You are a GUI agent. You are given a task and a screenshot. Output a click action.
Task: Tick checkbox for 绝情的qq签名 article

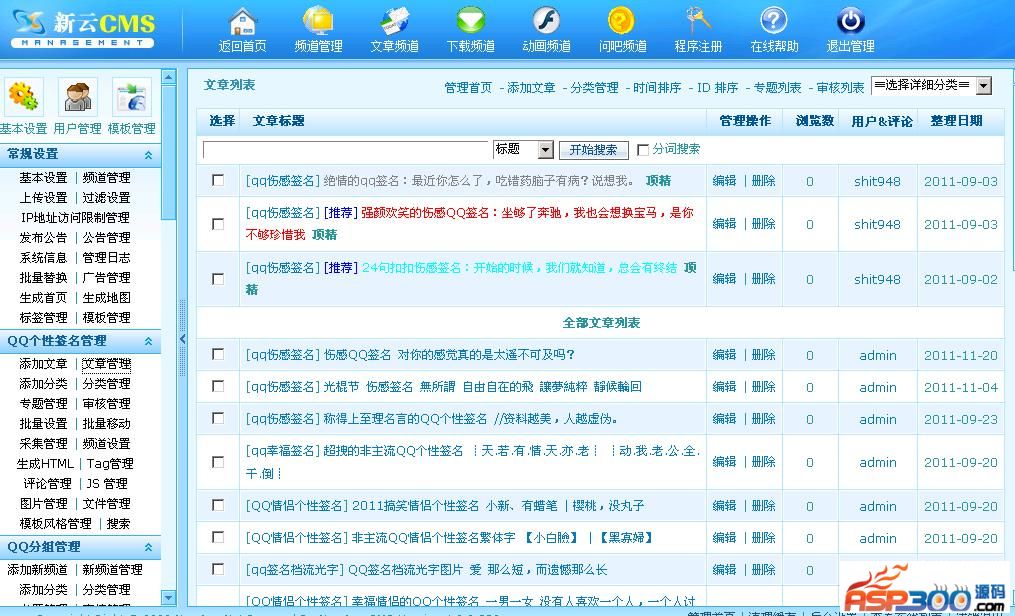pos(218,180)
